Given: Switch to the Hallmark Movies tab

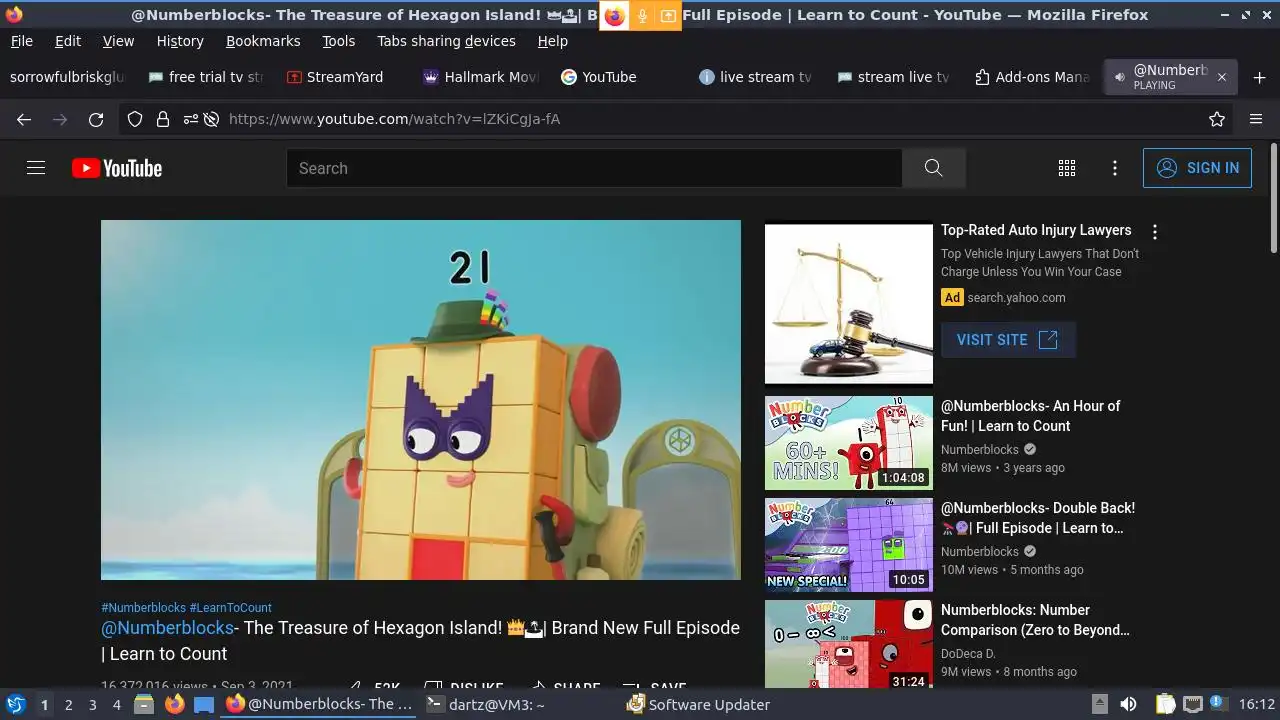Looking at the screenshot, I should coord(480,77).
